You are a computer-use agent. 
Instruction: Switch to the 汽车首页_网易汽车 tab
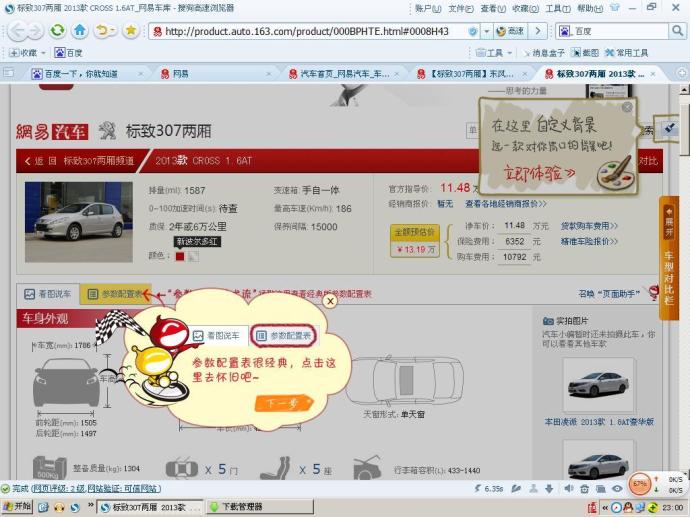tap(345, 74)
